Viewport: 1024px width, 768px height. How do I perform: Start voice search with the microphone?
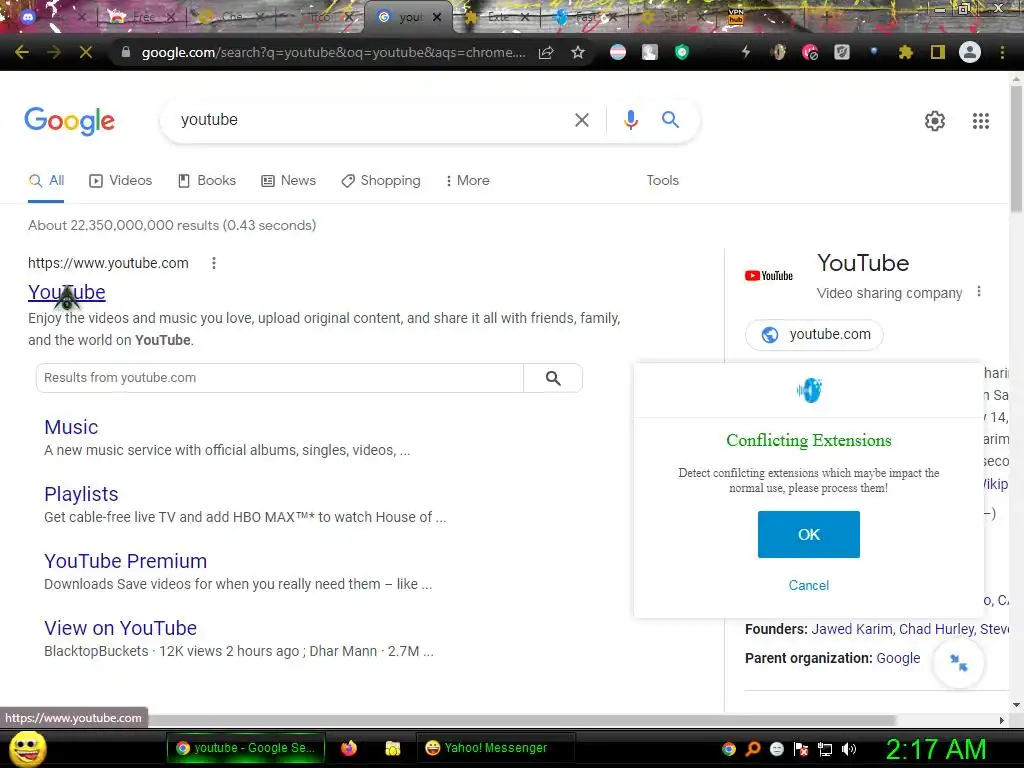click(x=631, y=120)
